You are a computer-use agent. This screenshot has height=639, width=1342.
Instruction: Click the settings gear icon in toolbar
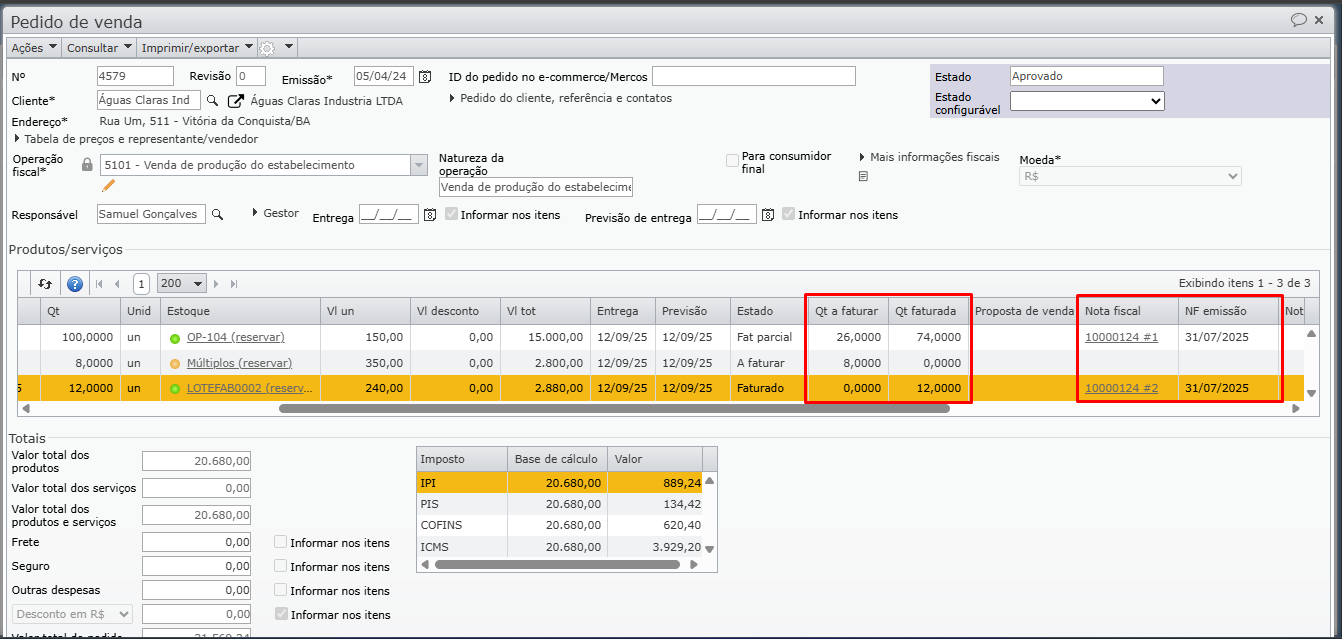click(267, 48)
